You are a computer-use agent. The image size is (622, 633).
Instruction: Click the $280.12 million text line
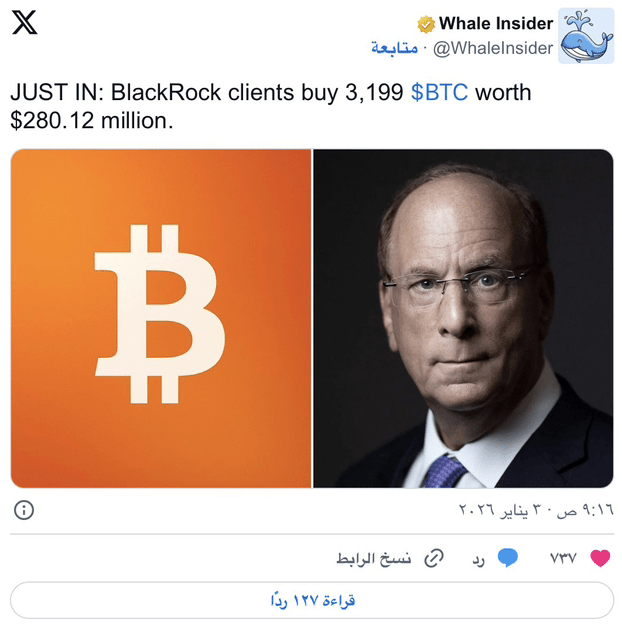pyautogui.click(x=92, y=121)
